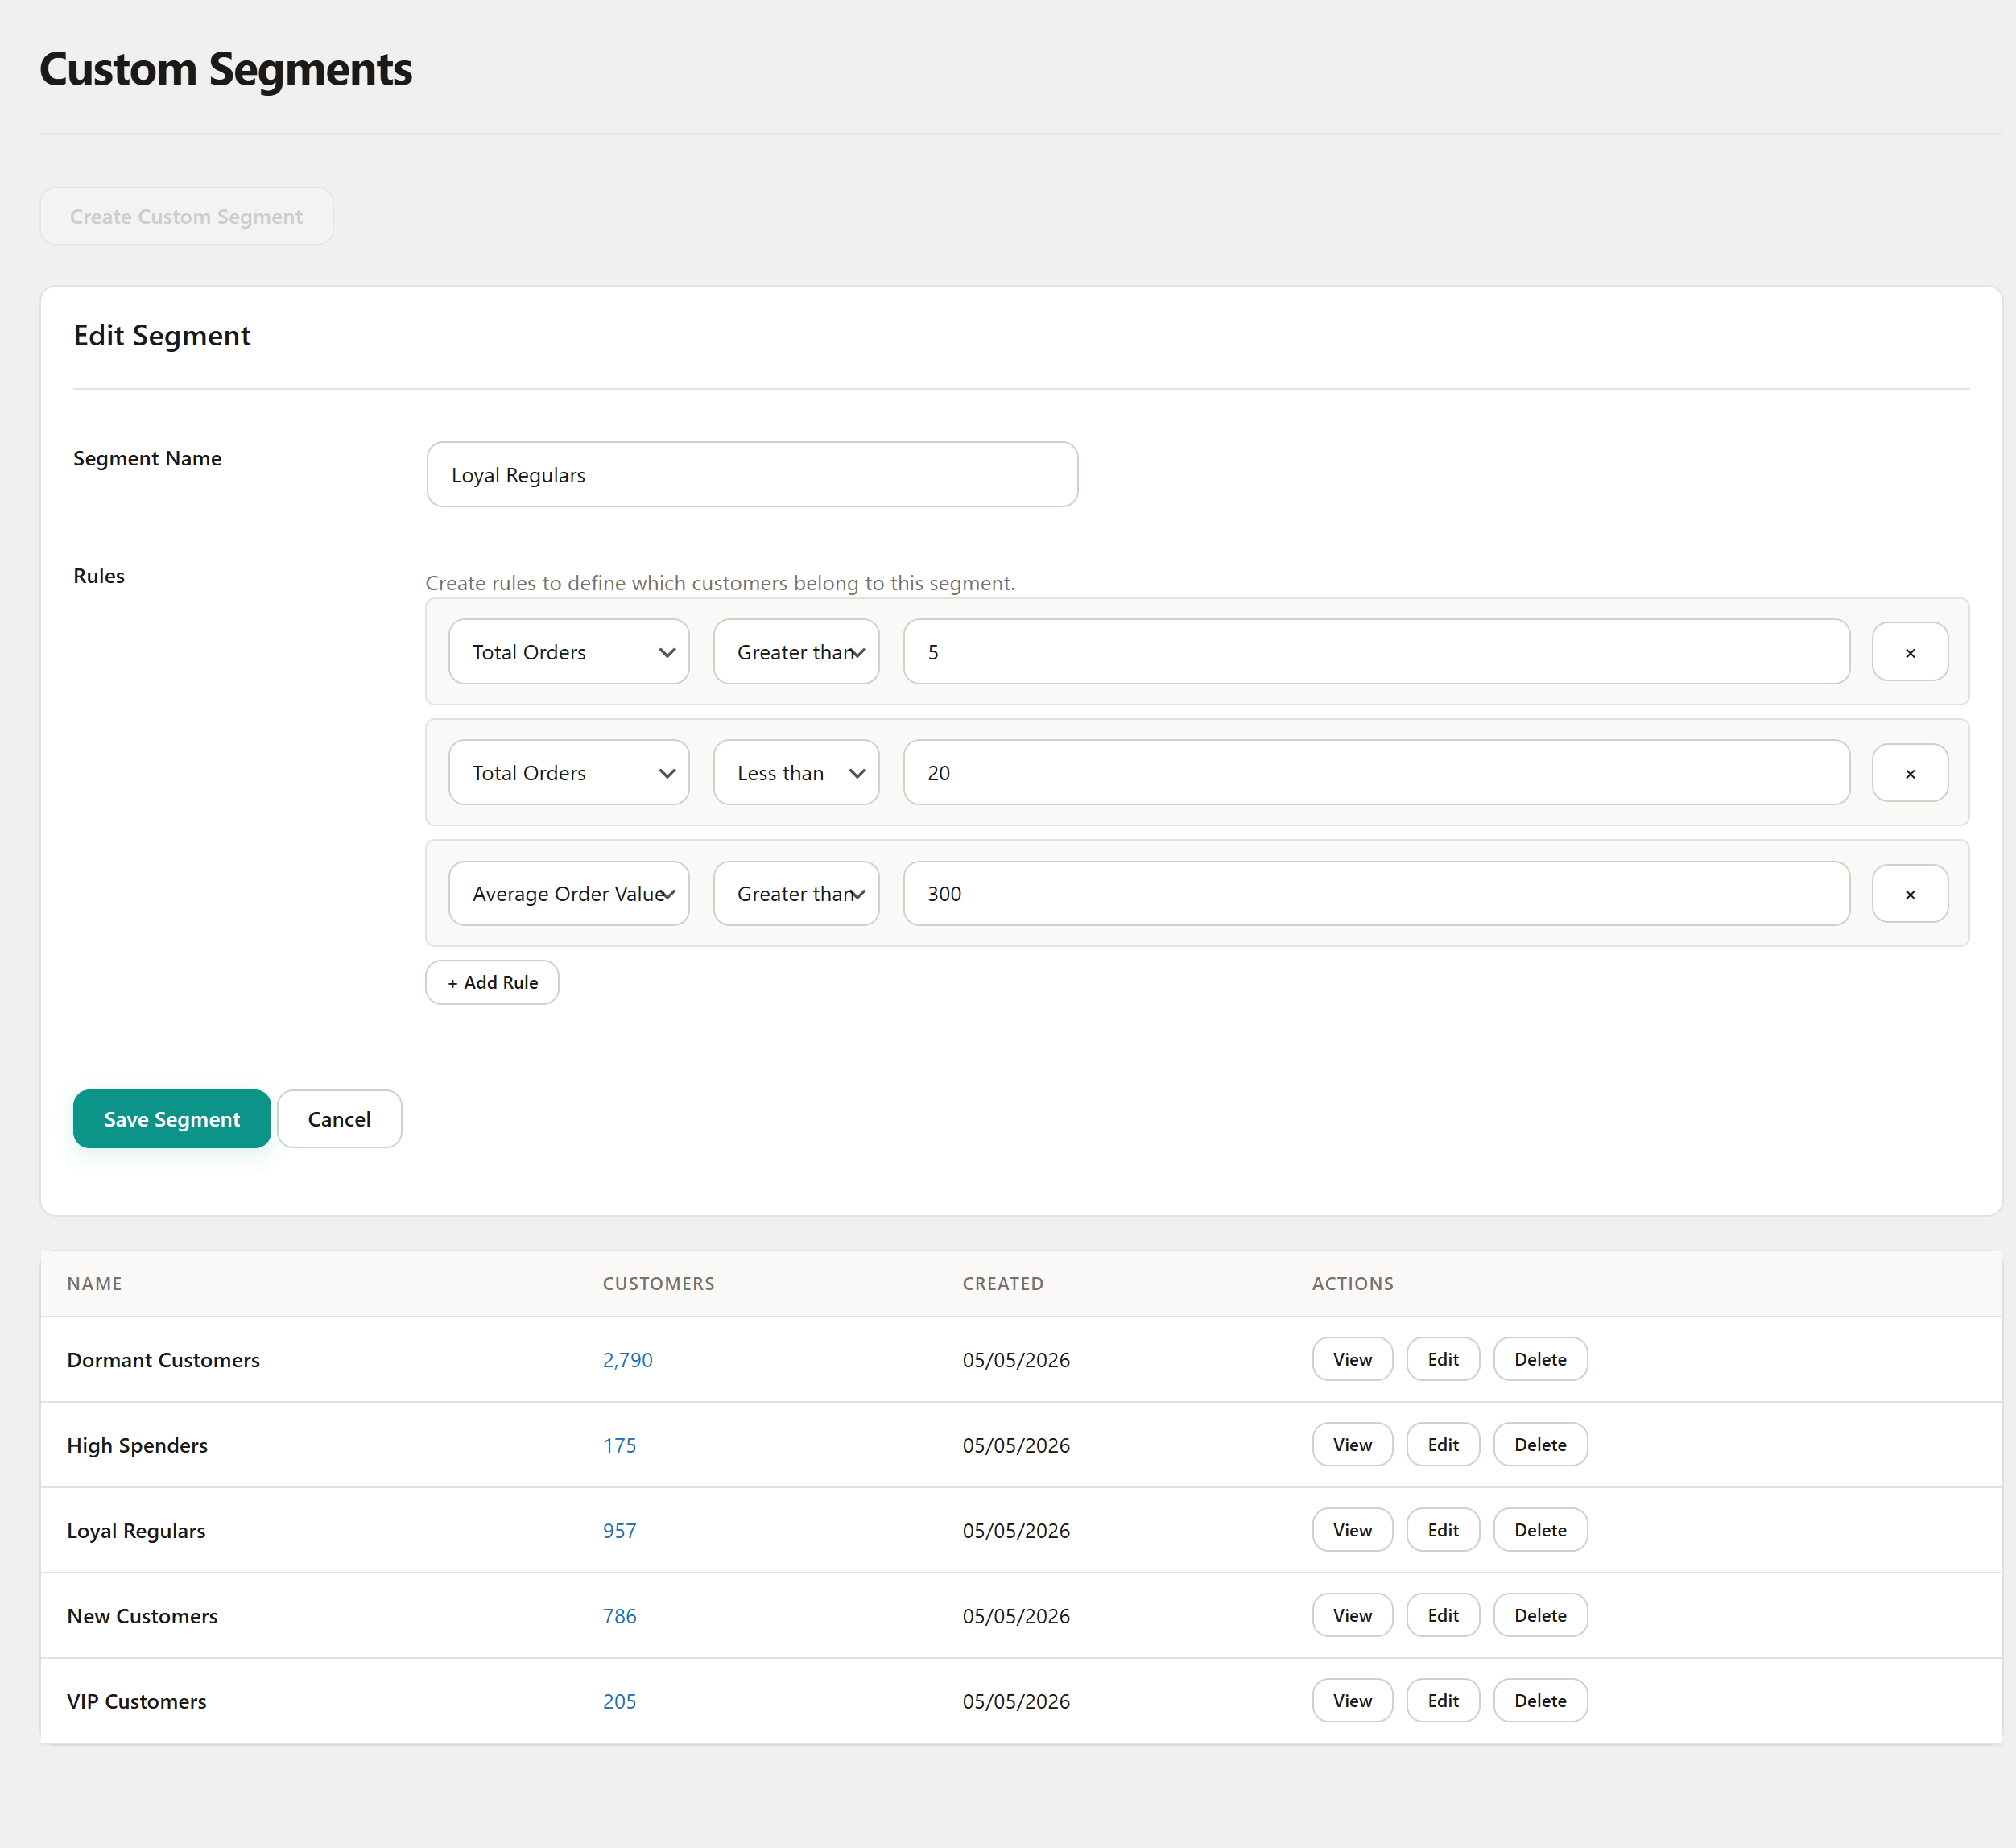Delete the VIP Customers segment
This screenshot has height=1848, width=2016.
pyautogui.click(x=1540, y=1701)
